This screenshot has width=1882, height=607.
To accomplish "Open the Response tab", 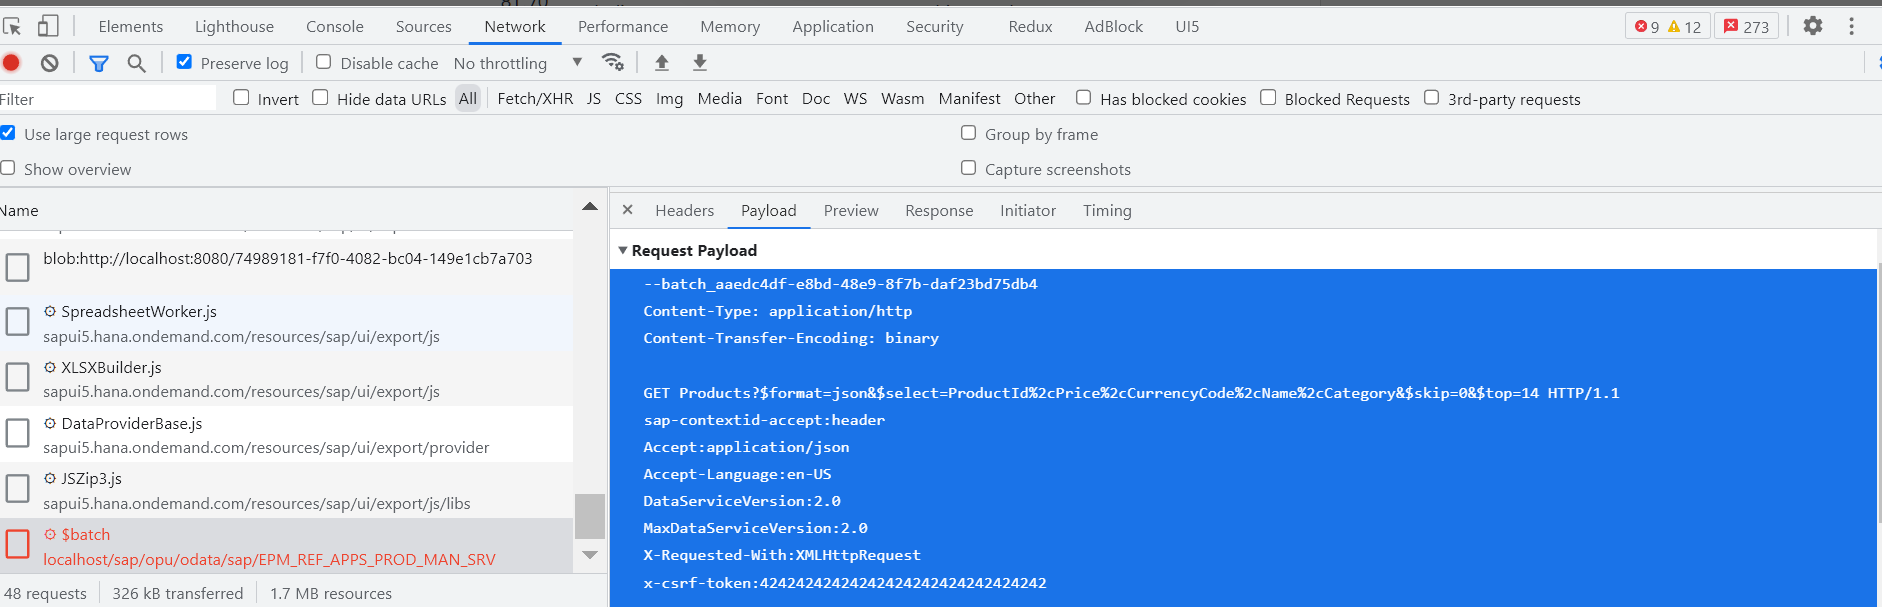I will pyautogui.click(x=939, y=210).
